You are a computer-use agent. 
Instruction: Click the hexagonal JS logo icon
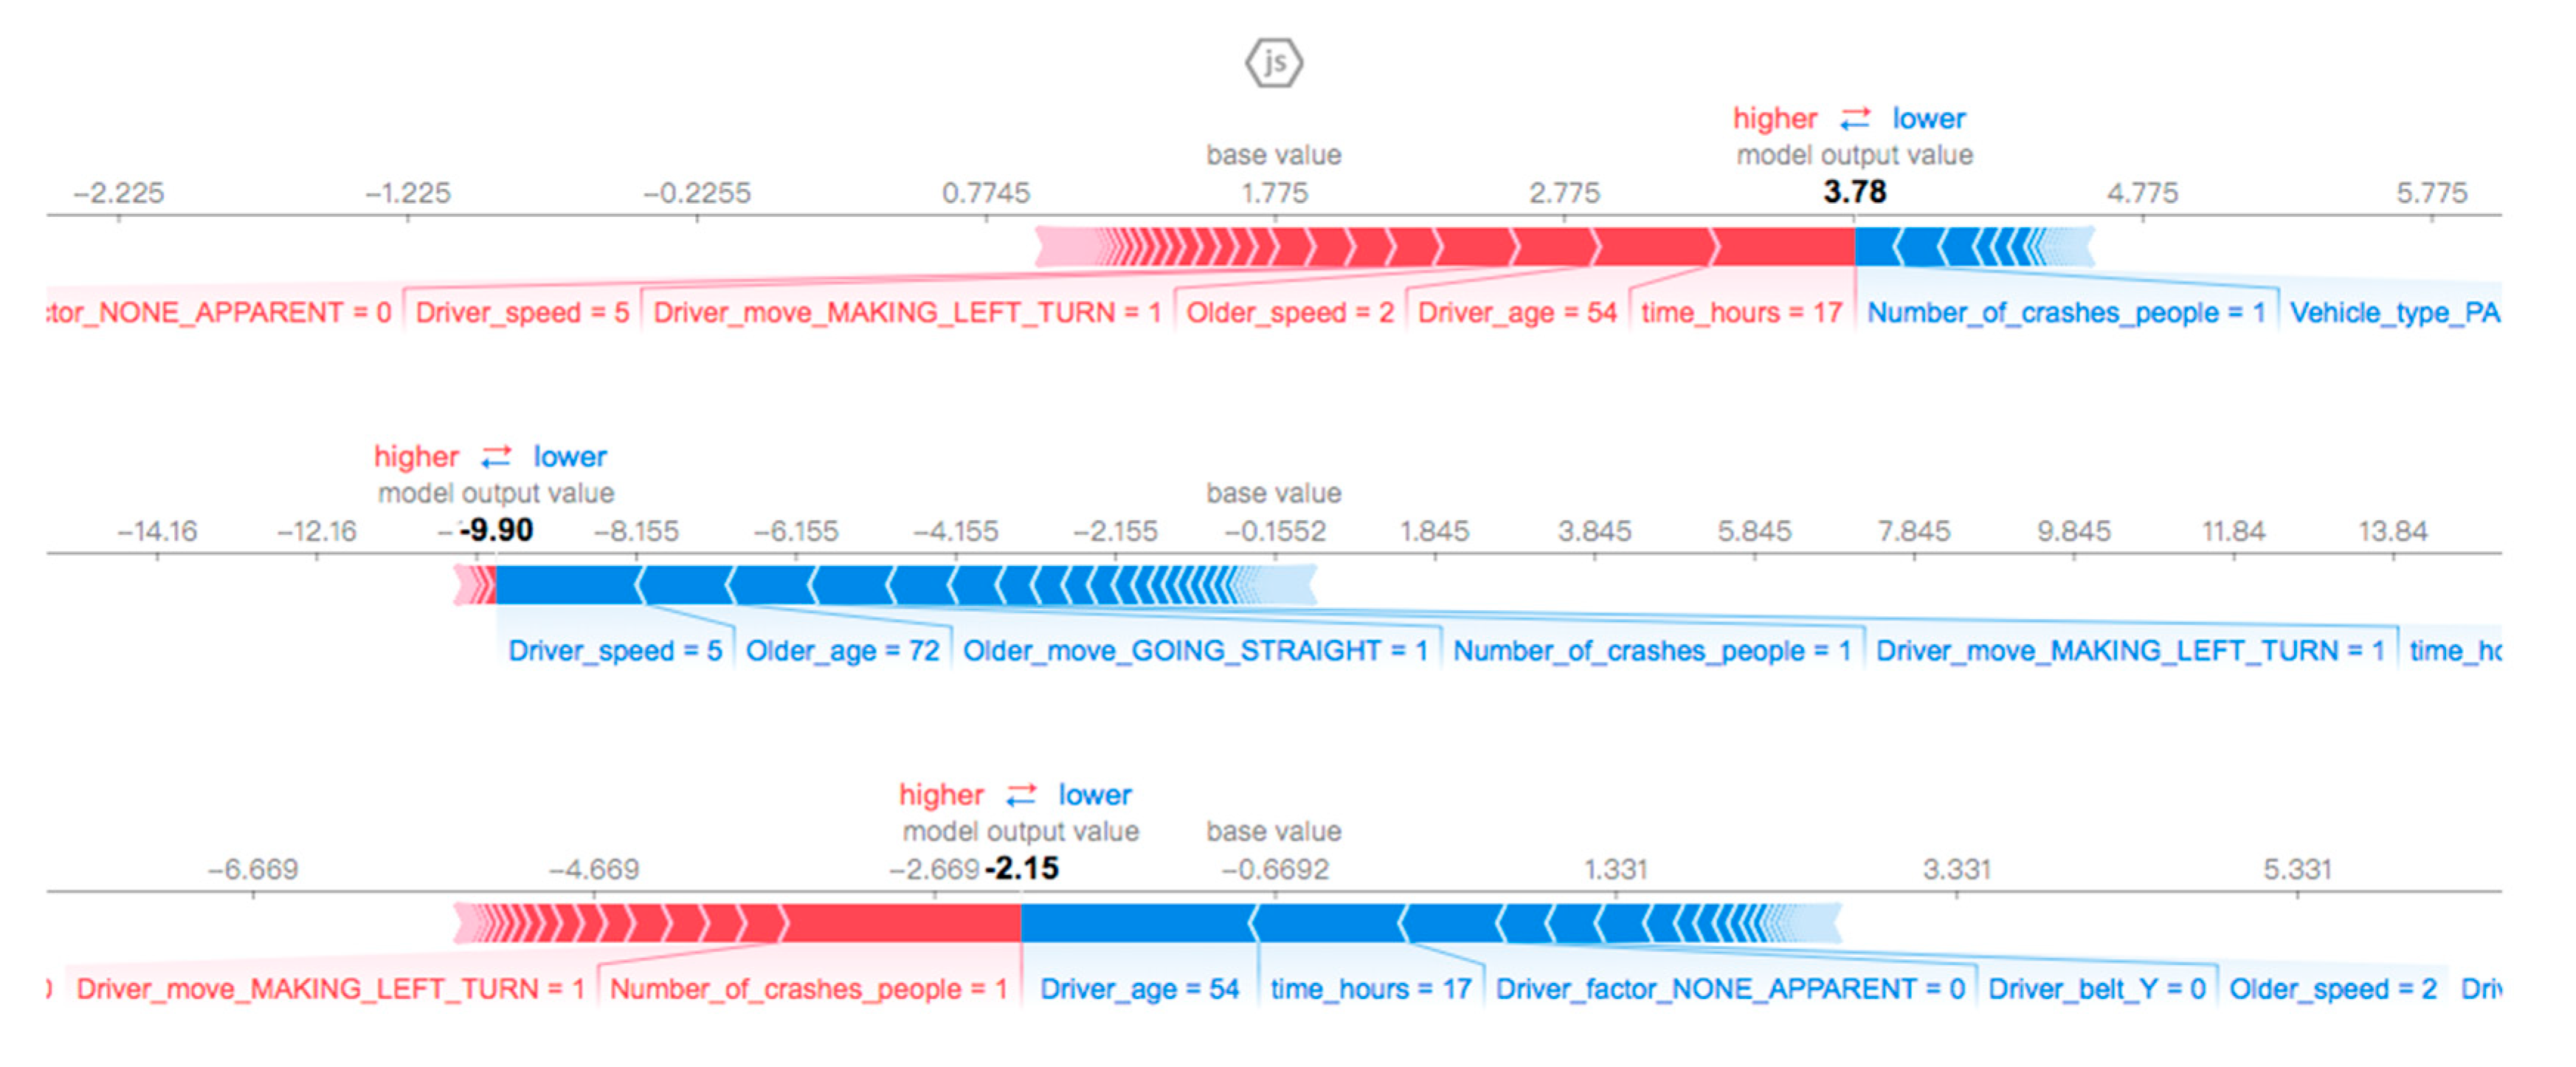(x=1273, y=62)
